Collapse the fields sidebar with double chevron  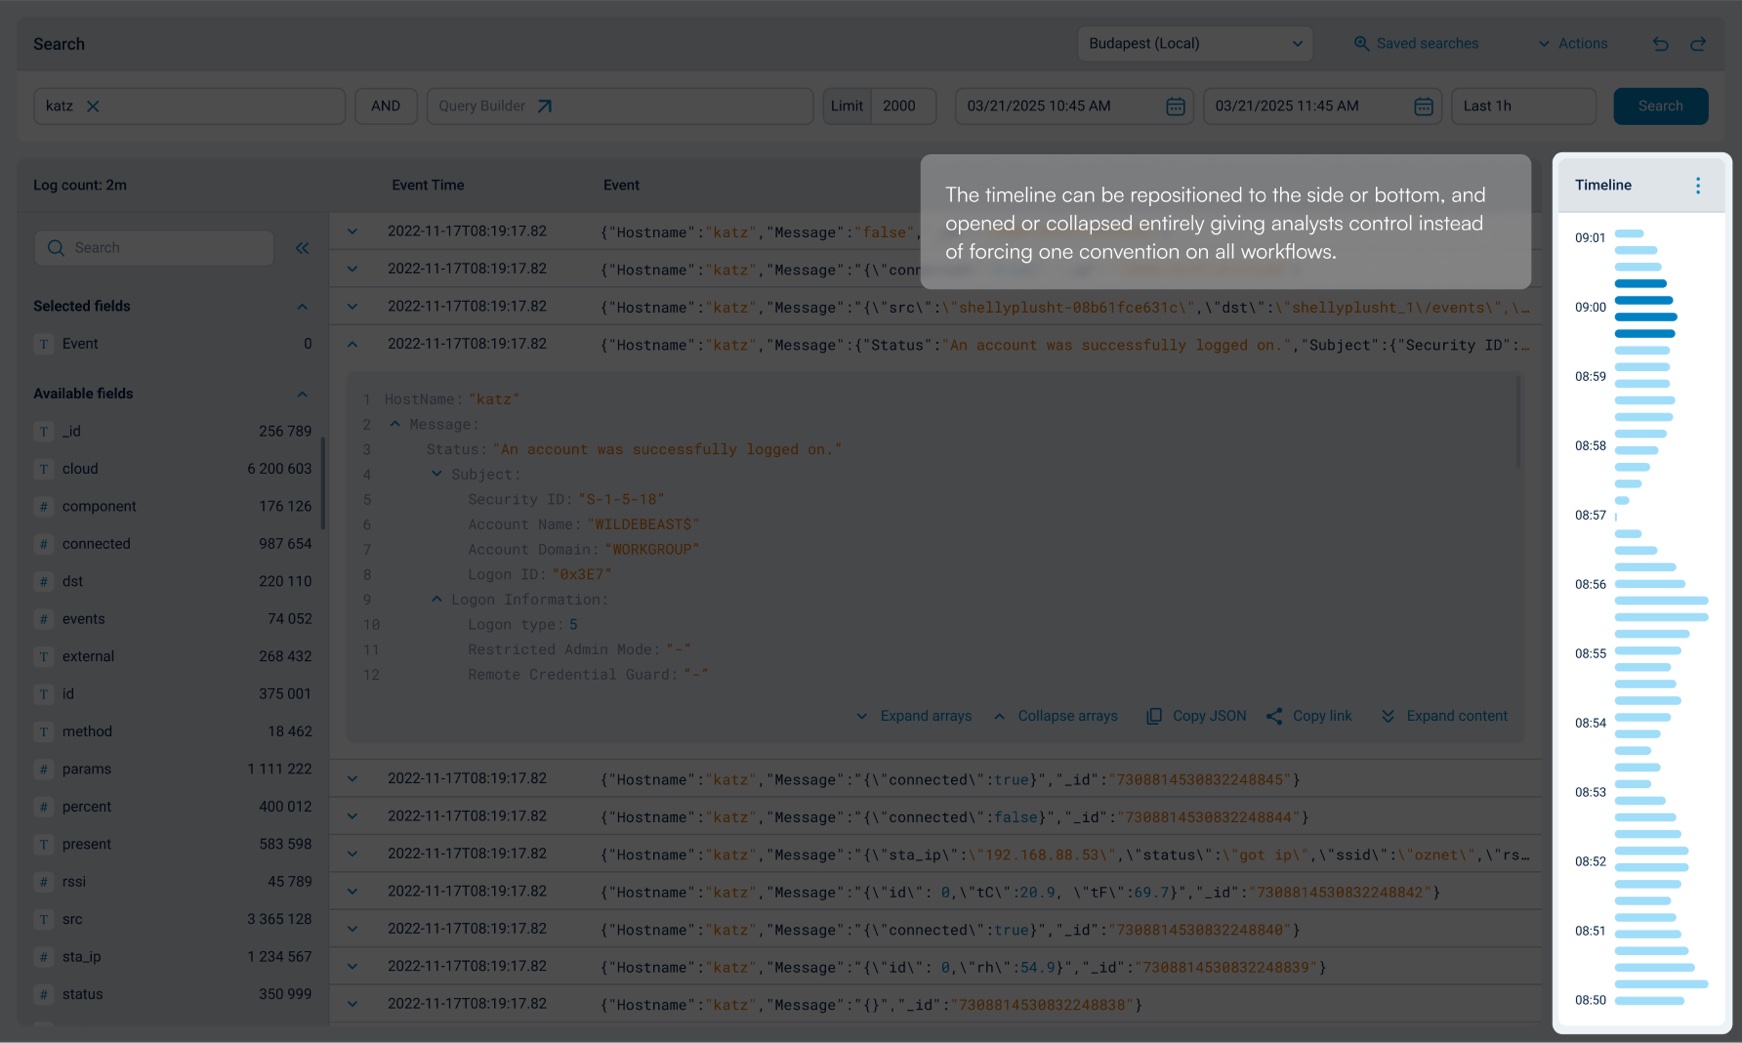coord(302,248)
